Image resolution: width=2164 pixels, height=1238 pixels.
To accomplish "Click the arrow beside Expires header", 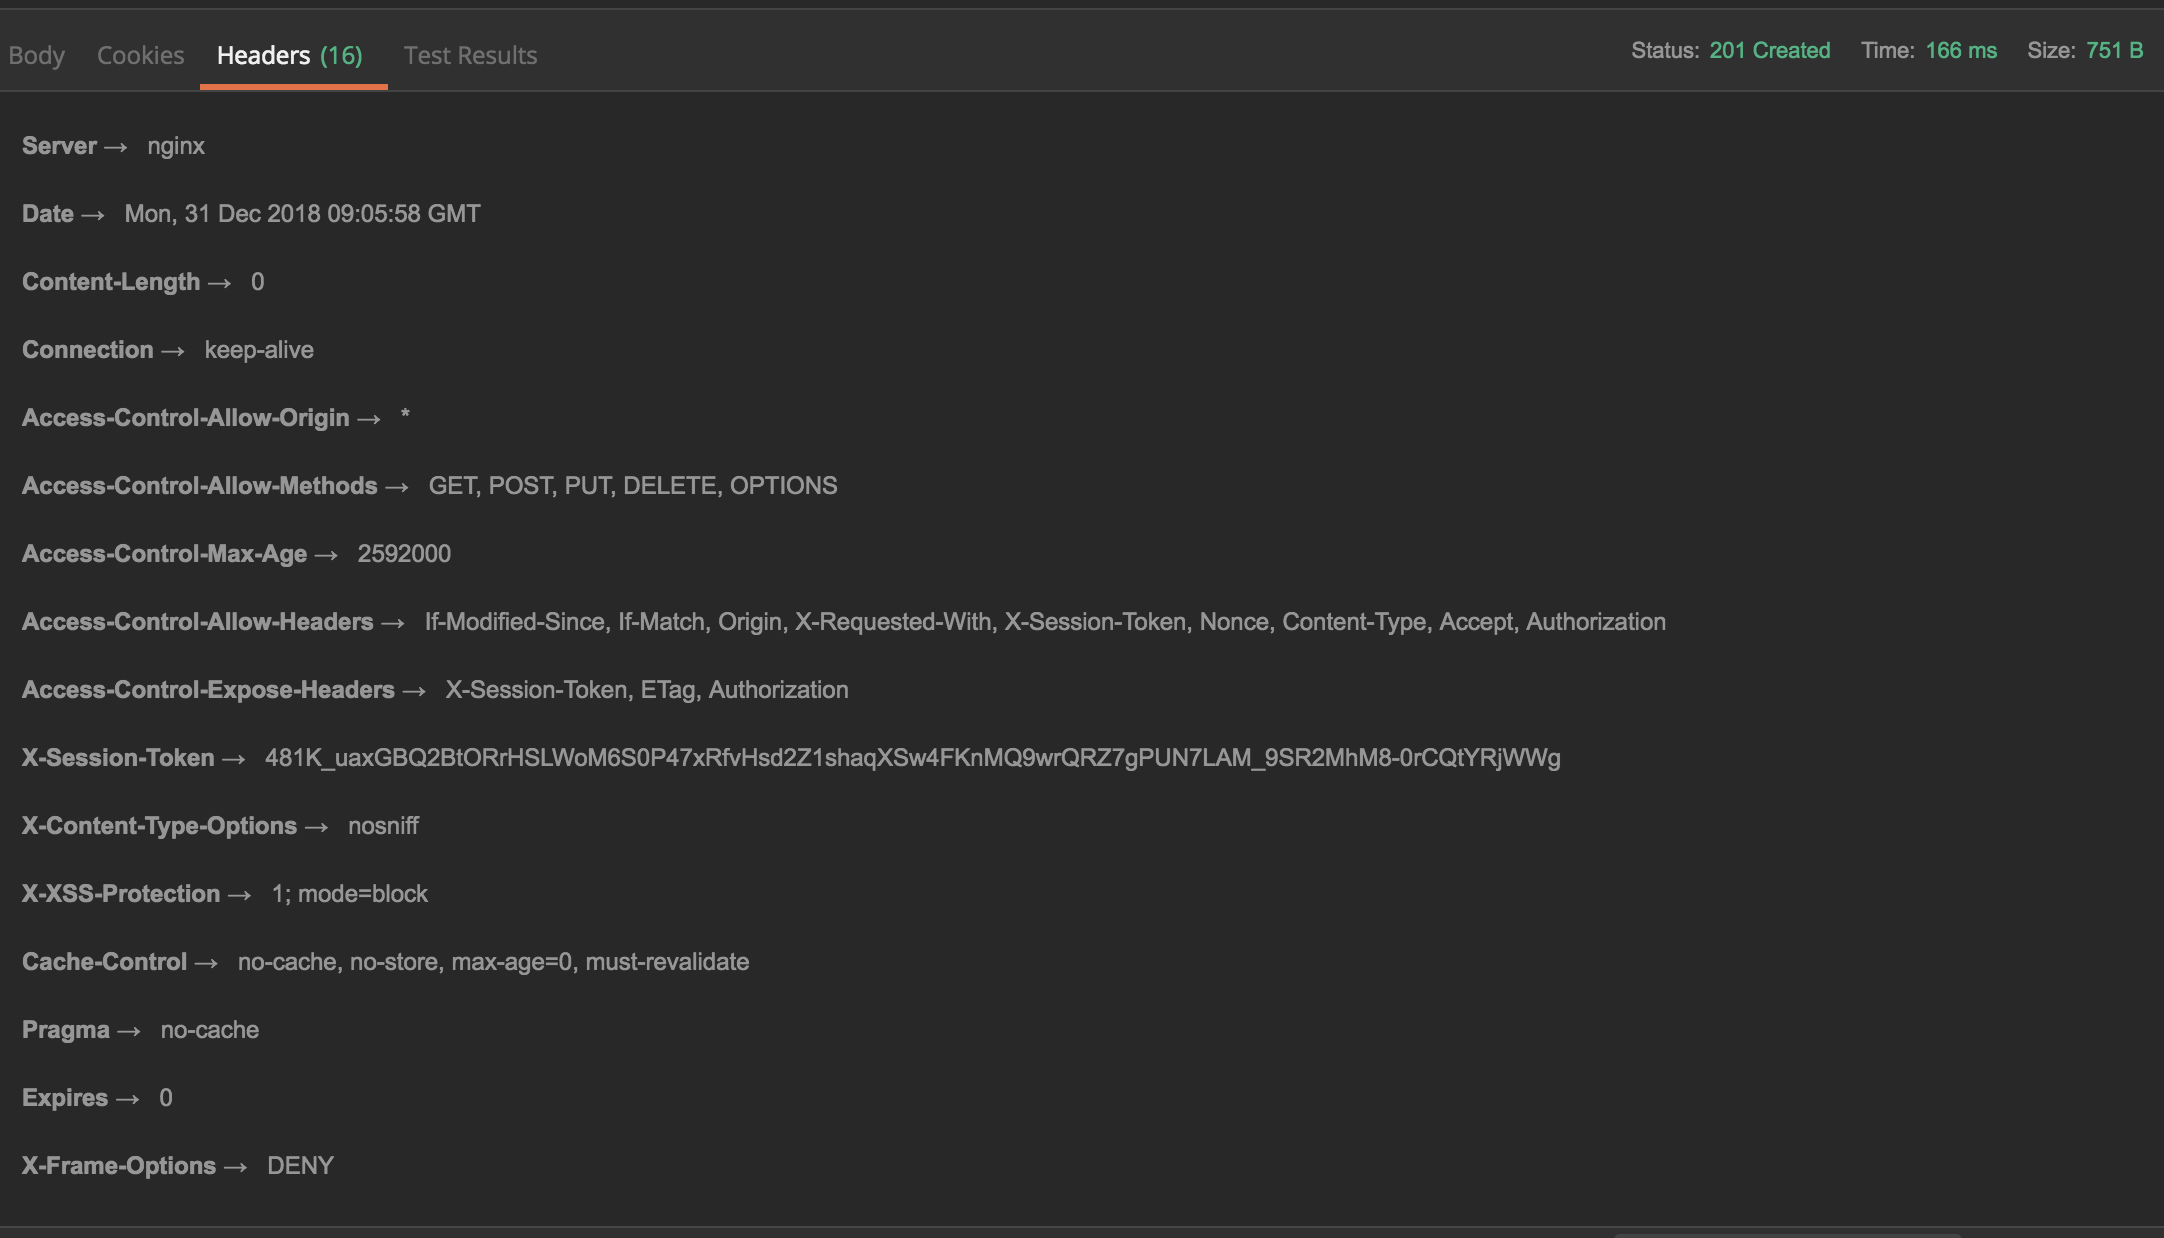I will [x=128, y=1097].
